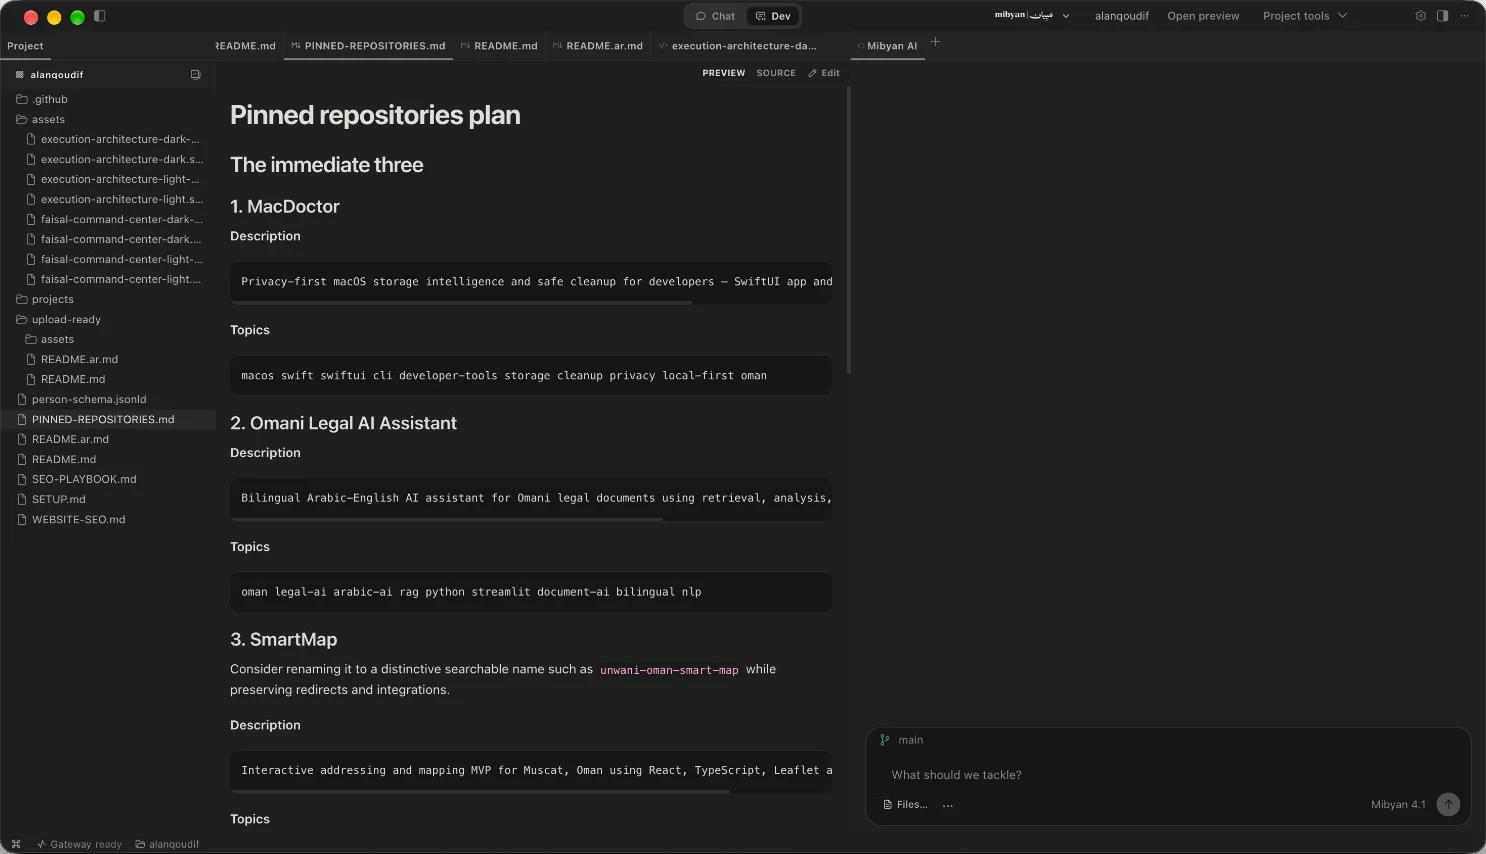The width and height of the screenshot is (1486, 854).
Task: Click the file icon beside SETUP.md
Action: coord(22,499)
